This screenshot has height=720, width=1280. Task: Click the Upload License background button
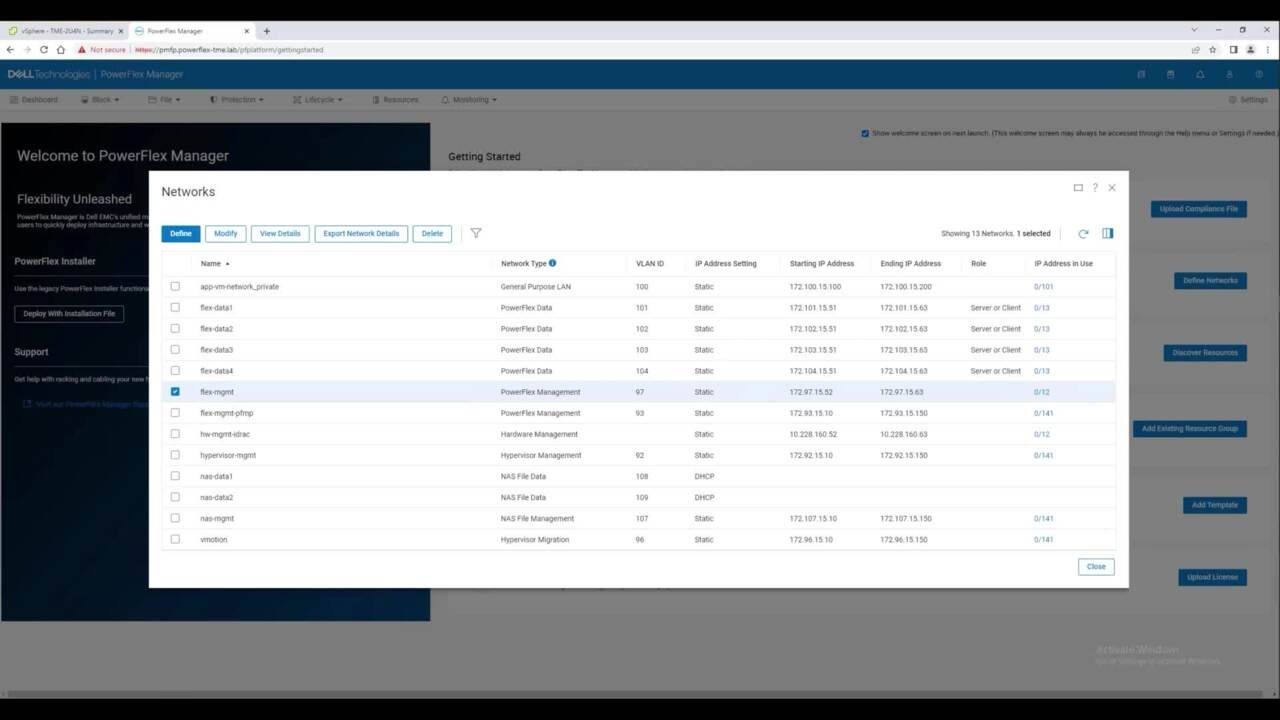point(1212,577)
